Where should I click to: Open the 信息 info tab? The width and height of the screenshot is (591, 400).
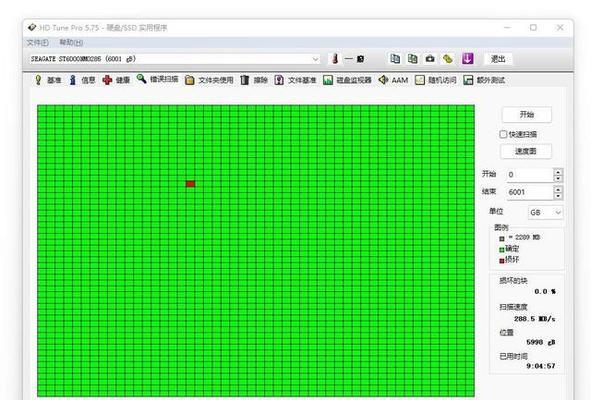[x=83, y=80]
